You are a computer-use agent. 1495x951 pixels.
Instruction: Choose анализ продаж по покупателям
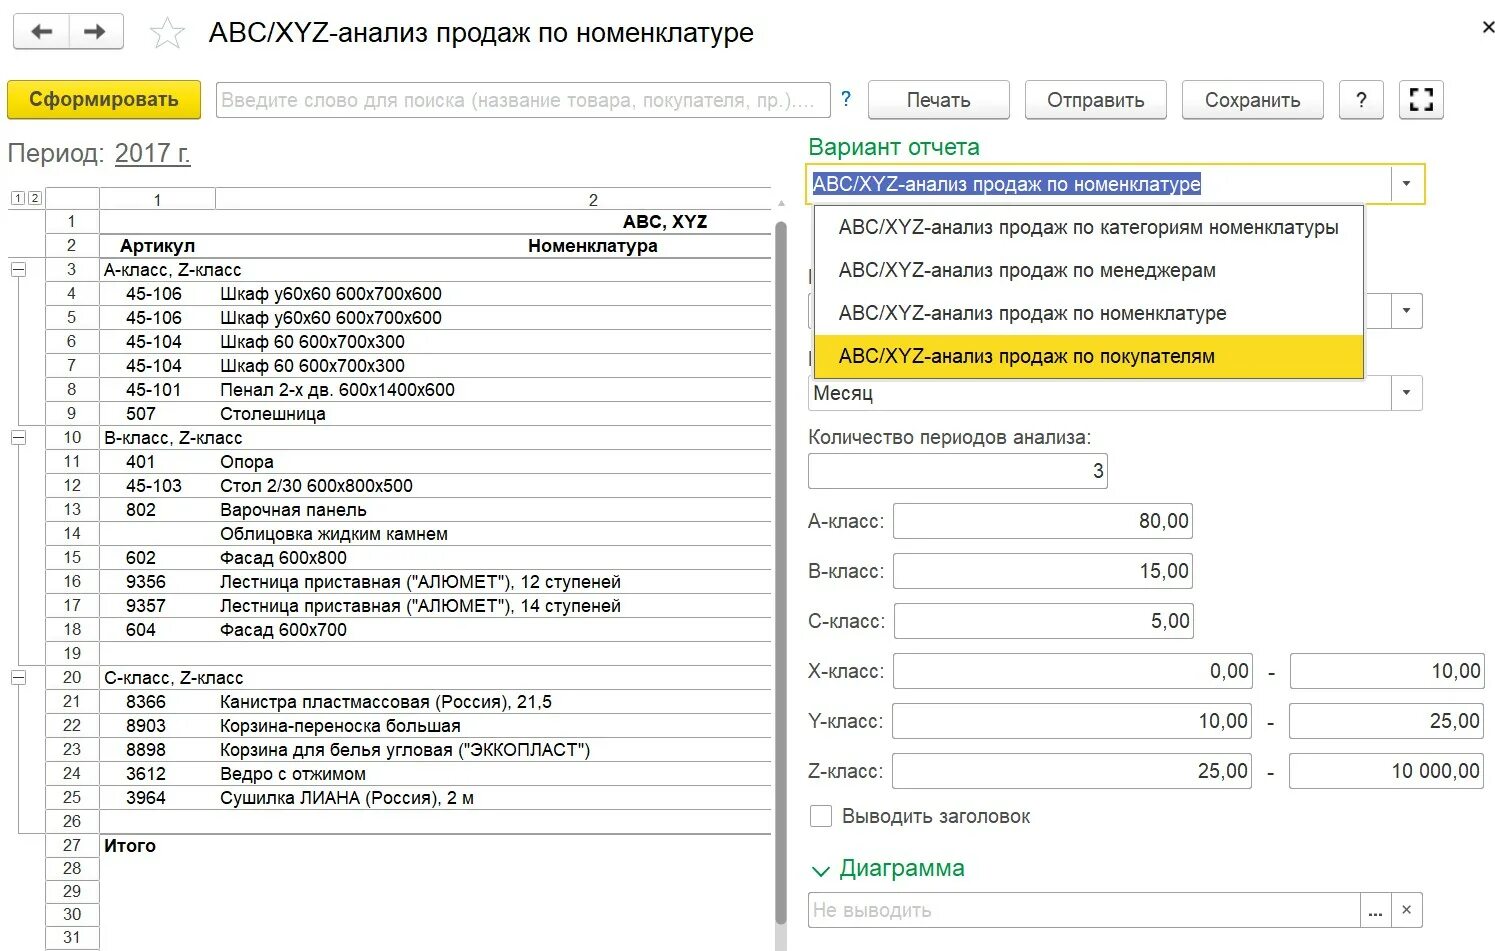(1089, 356)
